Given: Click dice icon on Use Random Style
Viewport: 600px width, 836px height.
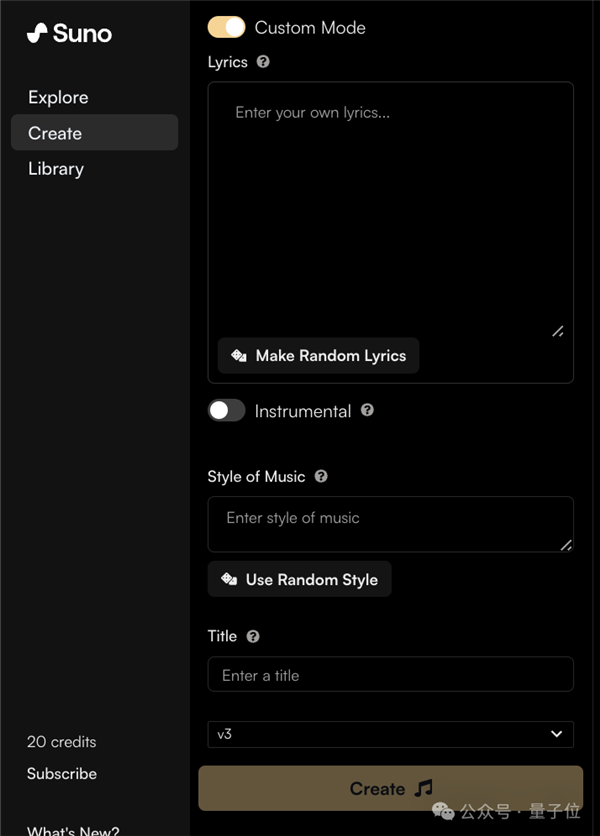Looking at the screenshot, I should click(229, 580).
